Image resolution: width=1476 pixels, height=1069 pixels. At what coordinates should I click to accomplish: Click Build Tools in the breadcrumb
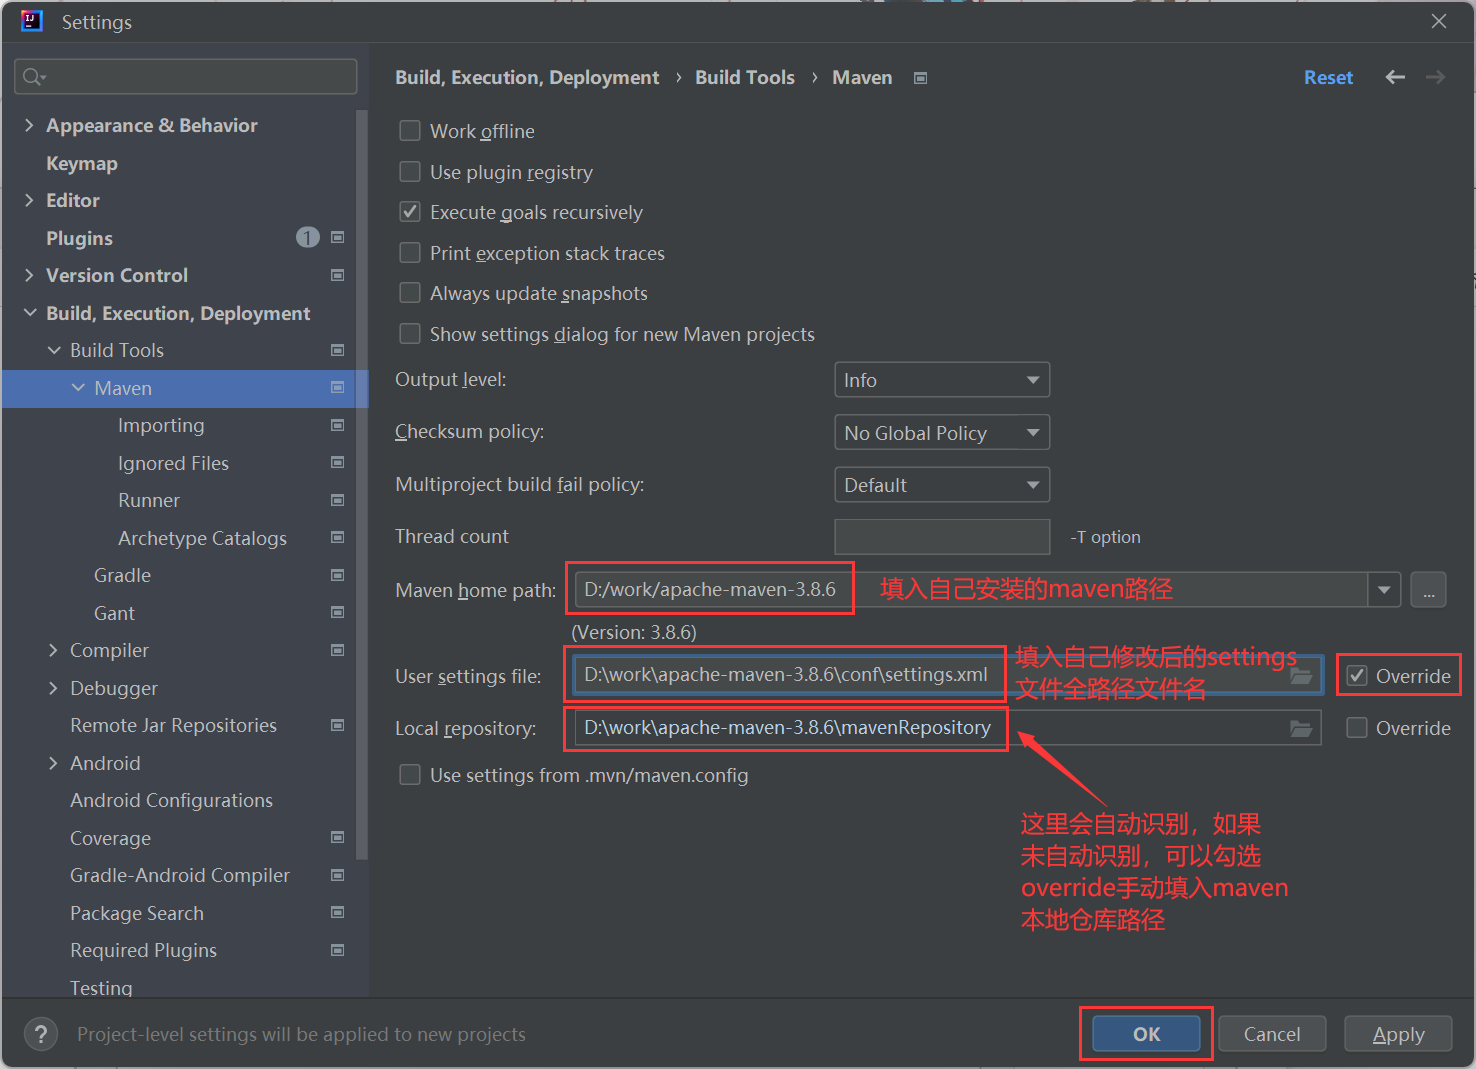(745, 77)
